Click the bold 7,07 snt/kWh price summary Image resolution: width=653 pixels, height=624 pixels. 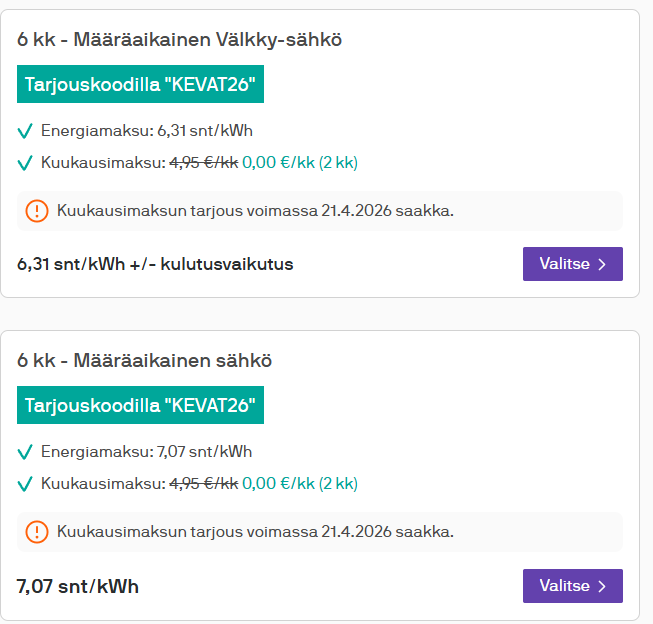click(x=78, y=586)
